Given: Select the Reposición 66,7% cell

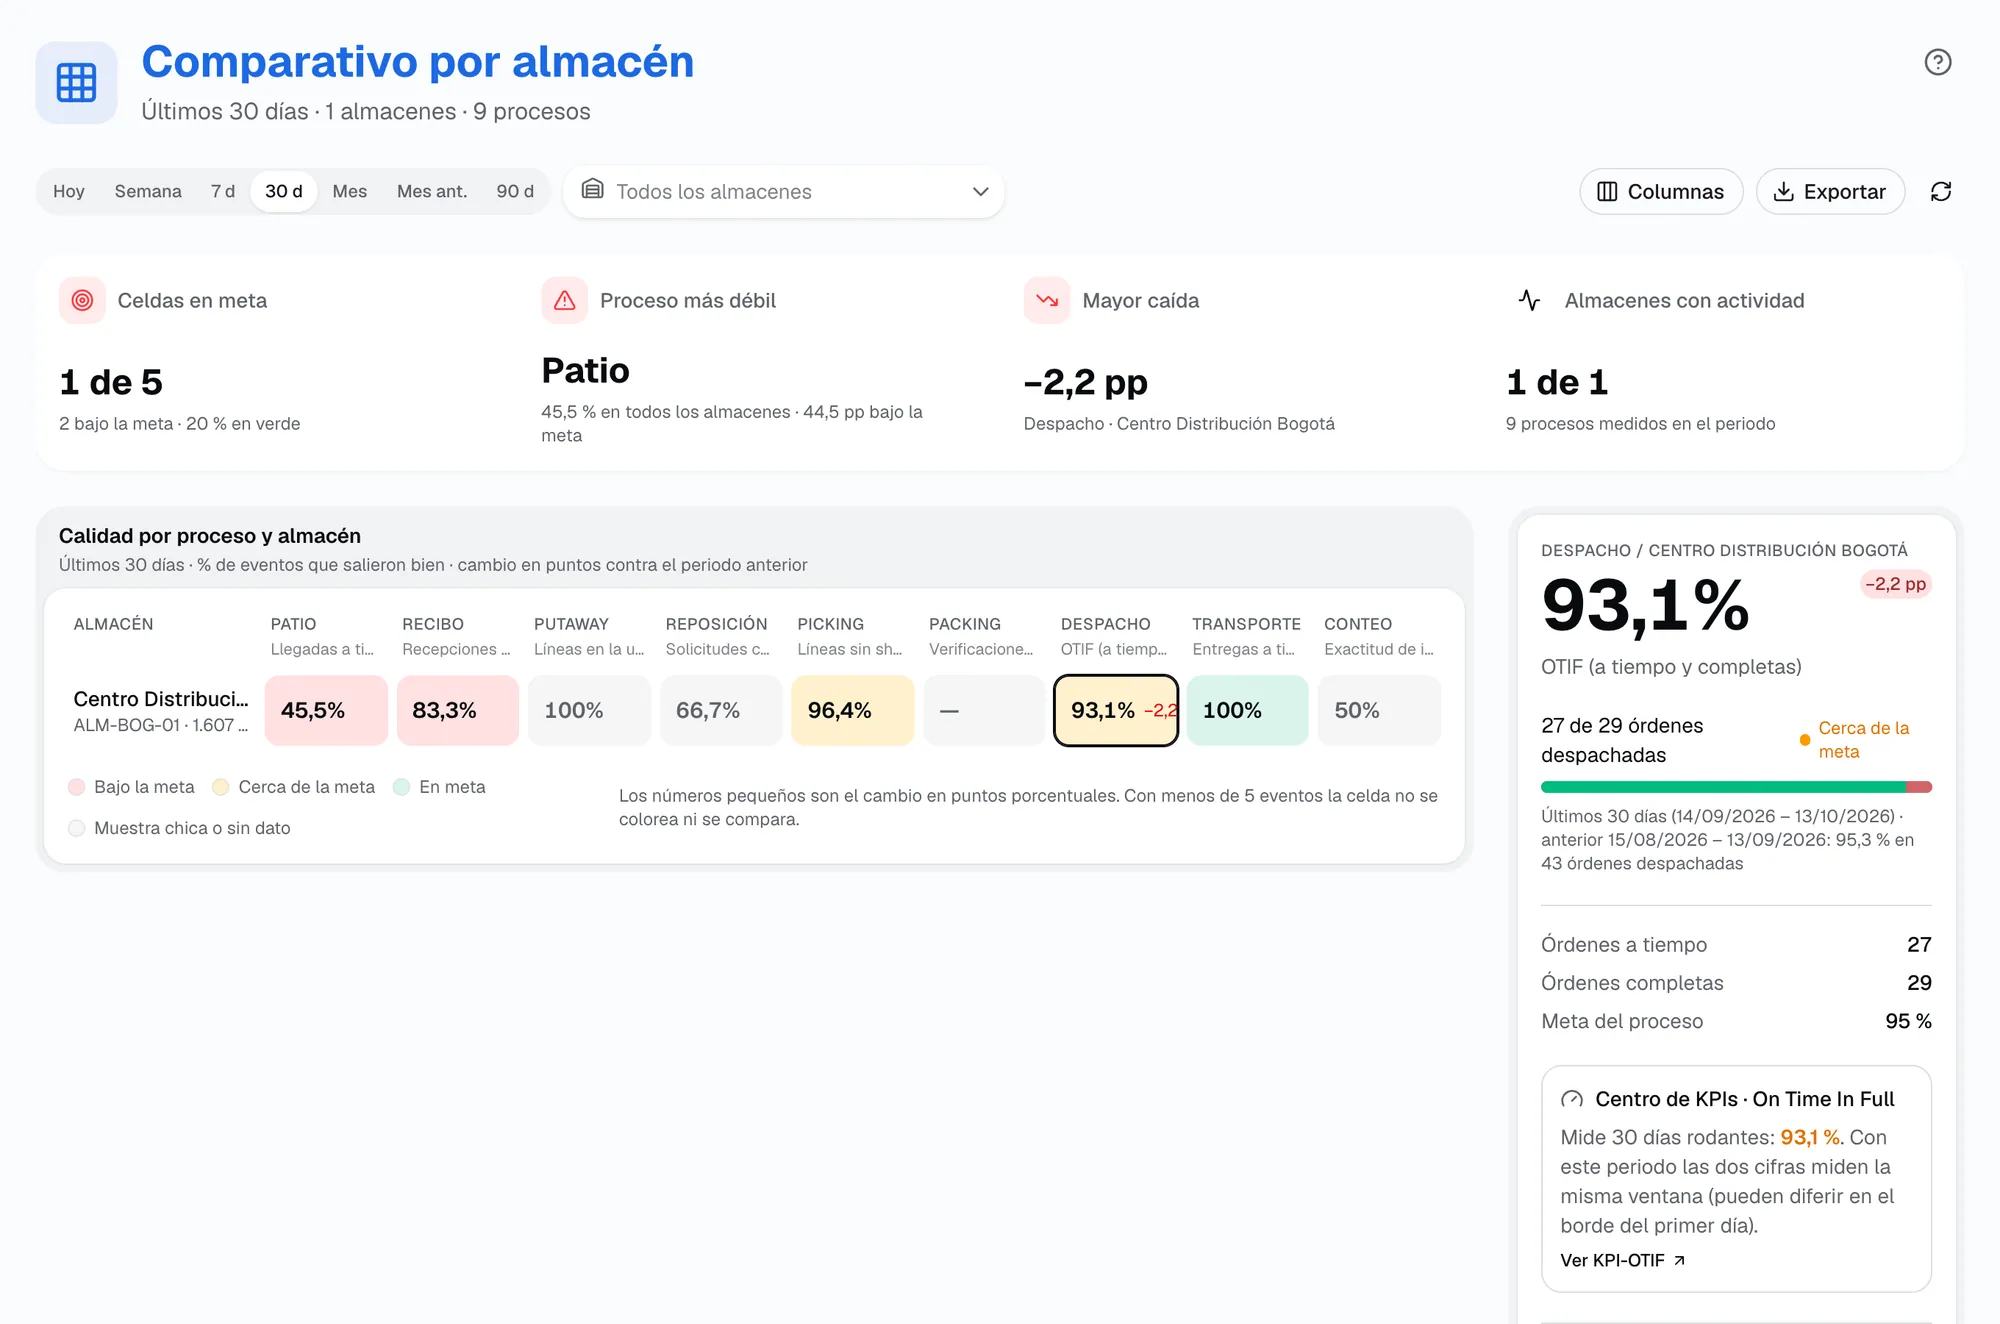Looking at the screenshot, I should (x=721, y=710).
